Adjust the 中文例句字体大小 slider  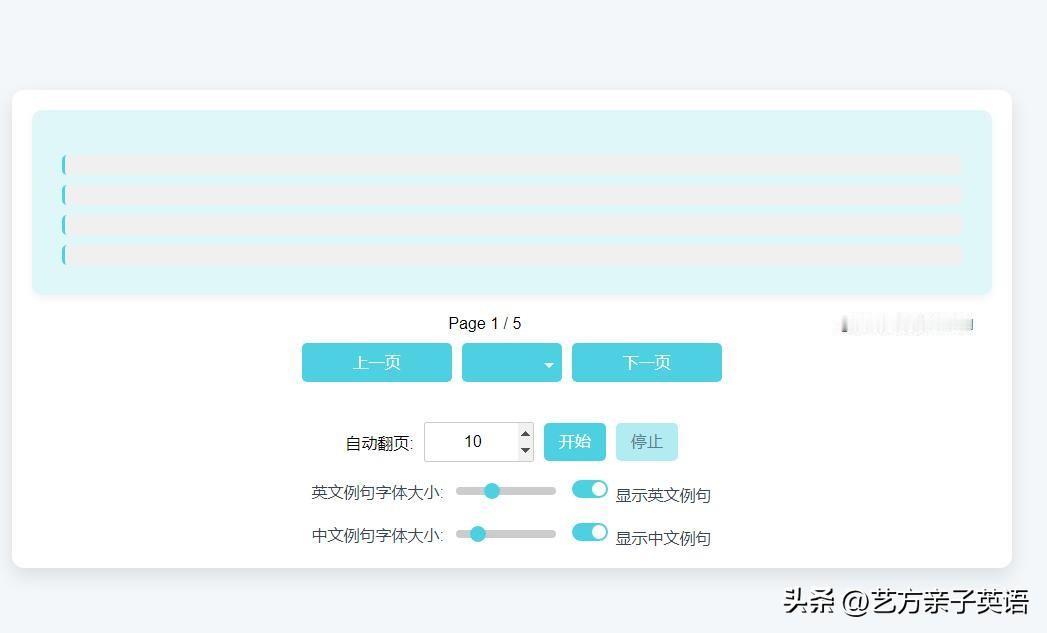(x=505, y=534)
